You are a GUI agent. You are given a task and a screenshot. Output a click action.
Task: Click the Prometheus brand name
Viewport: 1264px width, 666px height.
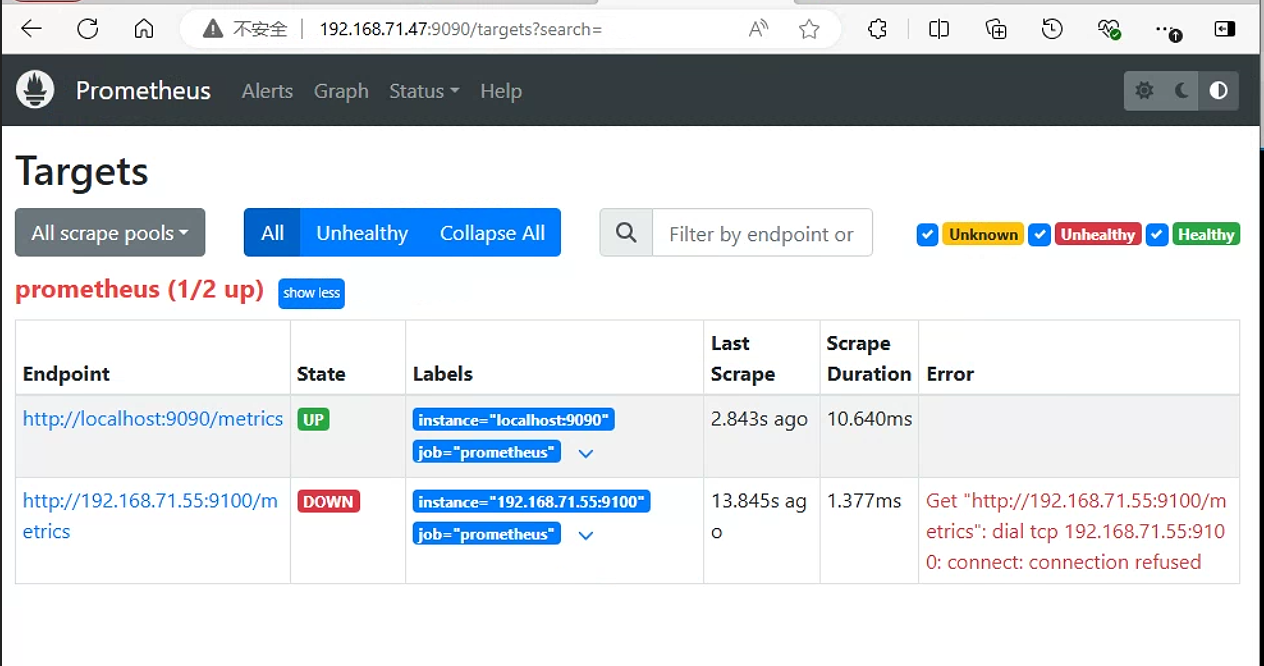click(x=143, y=91)
